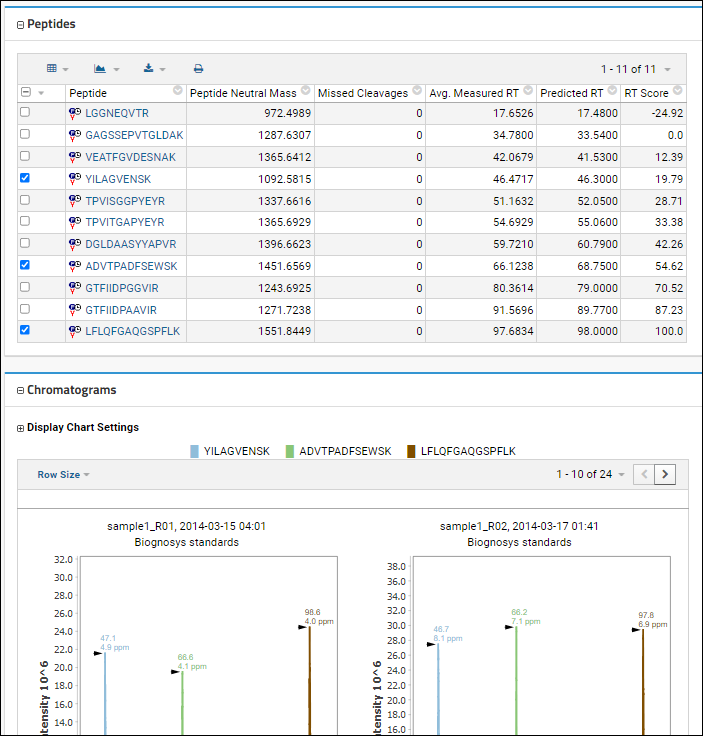The height and width of the screenshot is (736, 703).
Task: Click the brown LFLQFGAQGSPFLK legend swatch
Action: [411, 452]
